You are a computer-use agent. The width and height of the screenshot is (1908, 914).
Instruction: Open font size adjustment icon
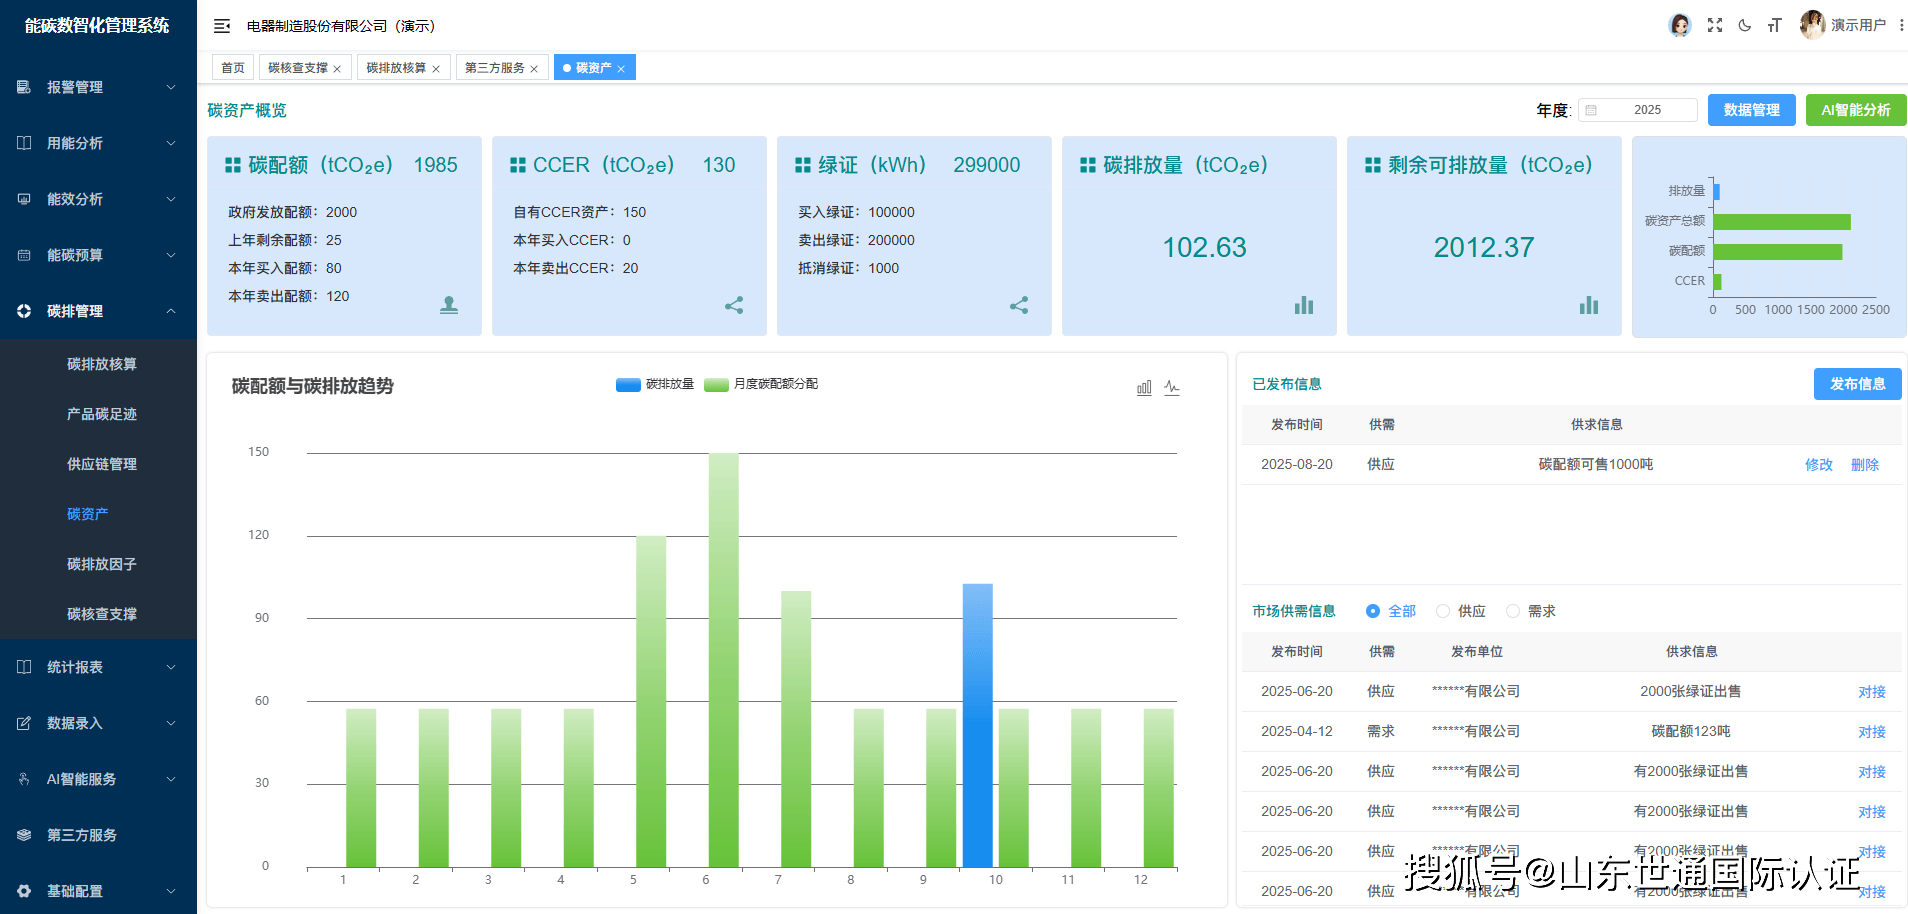coord(1774,25)
